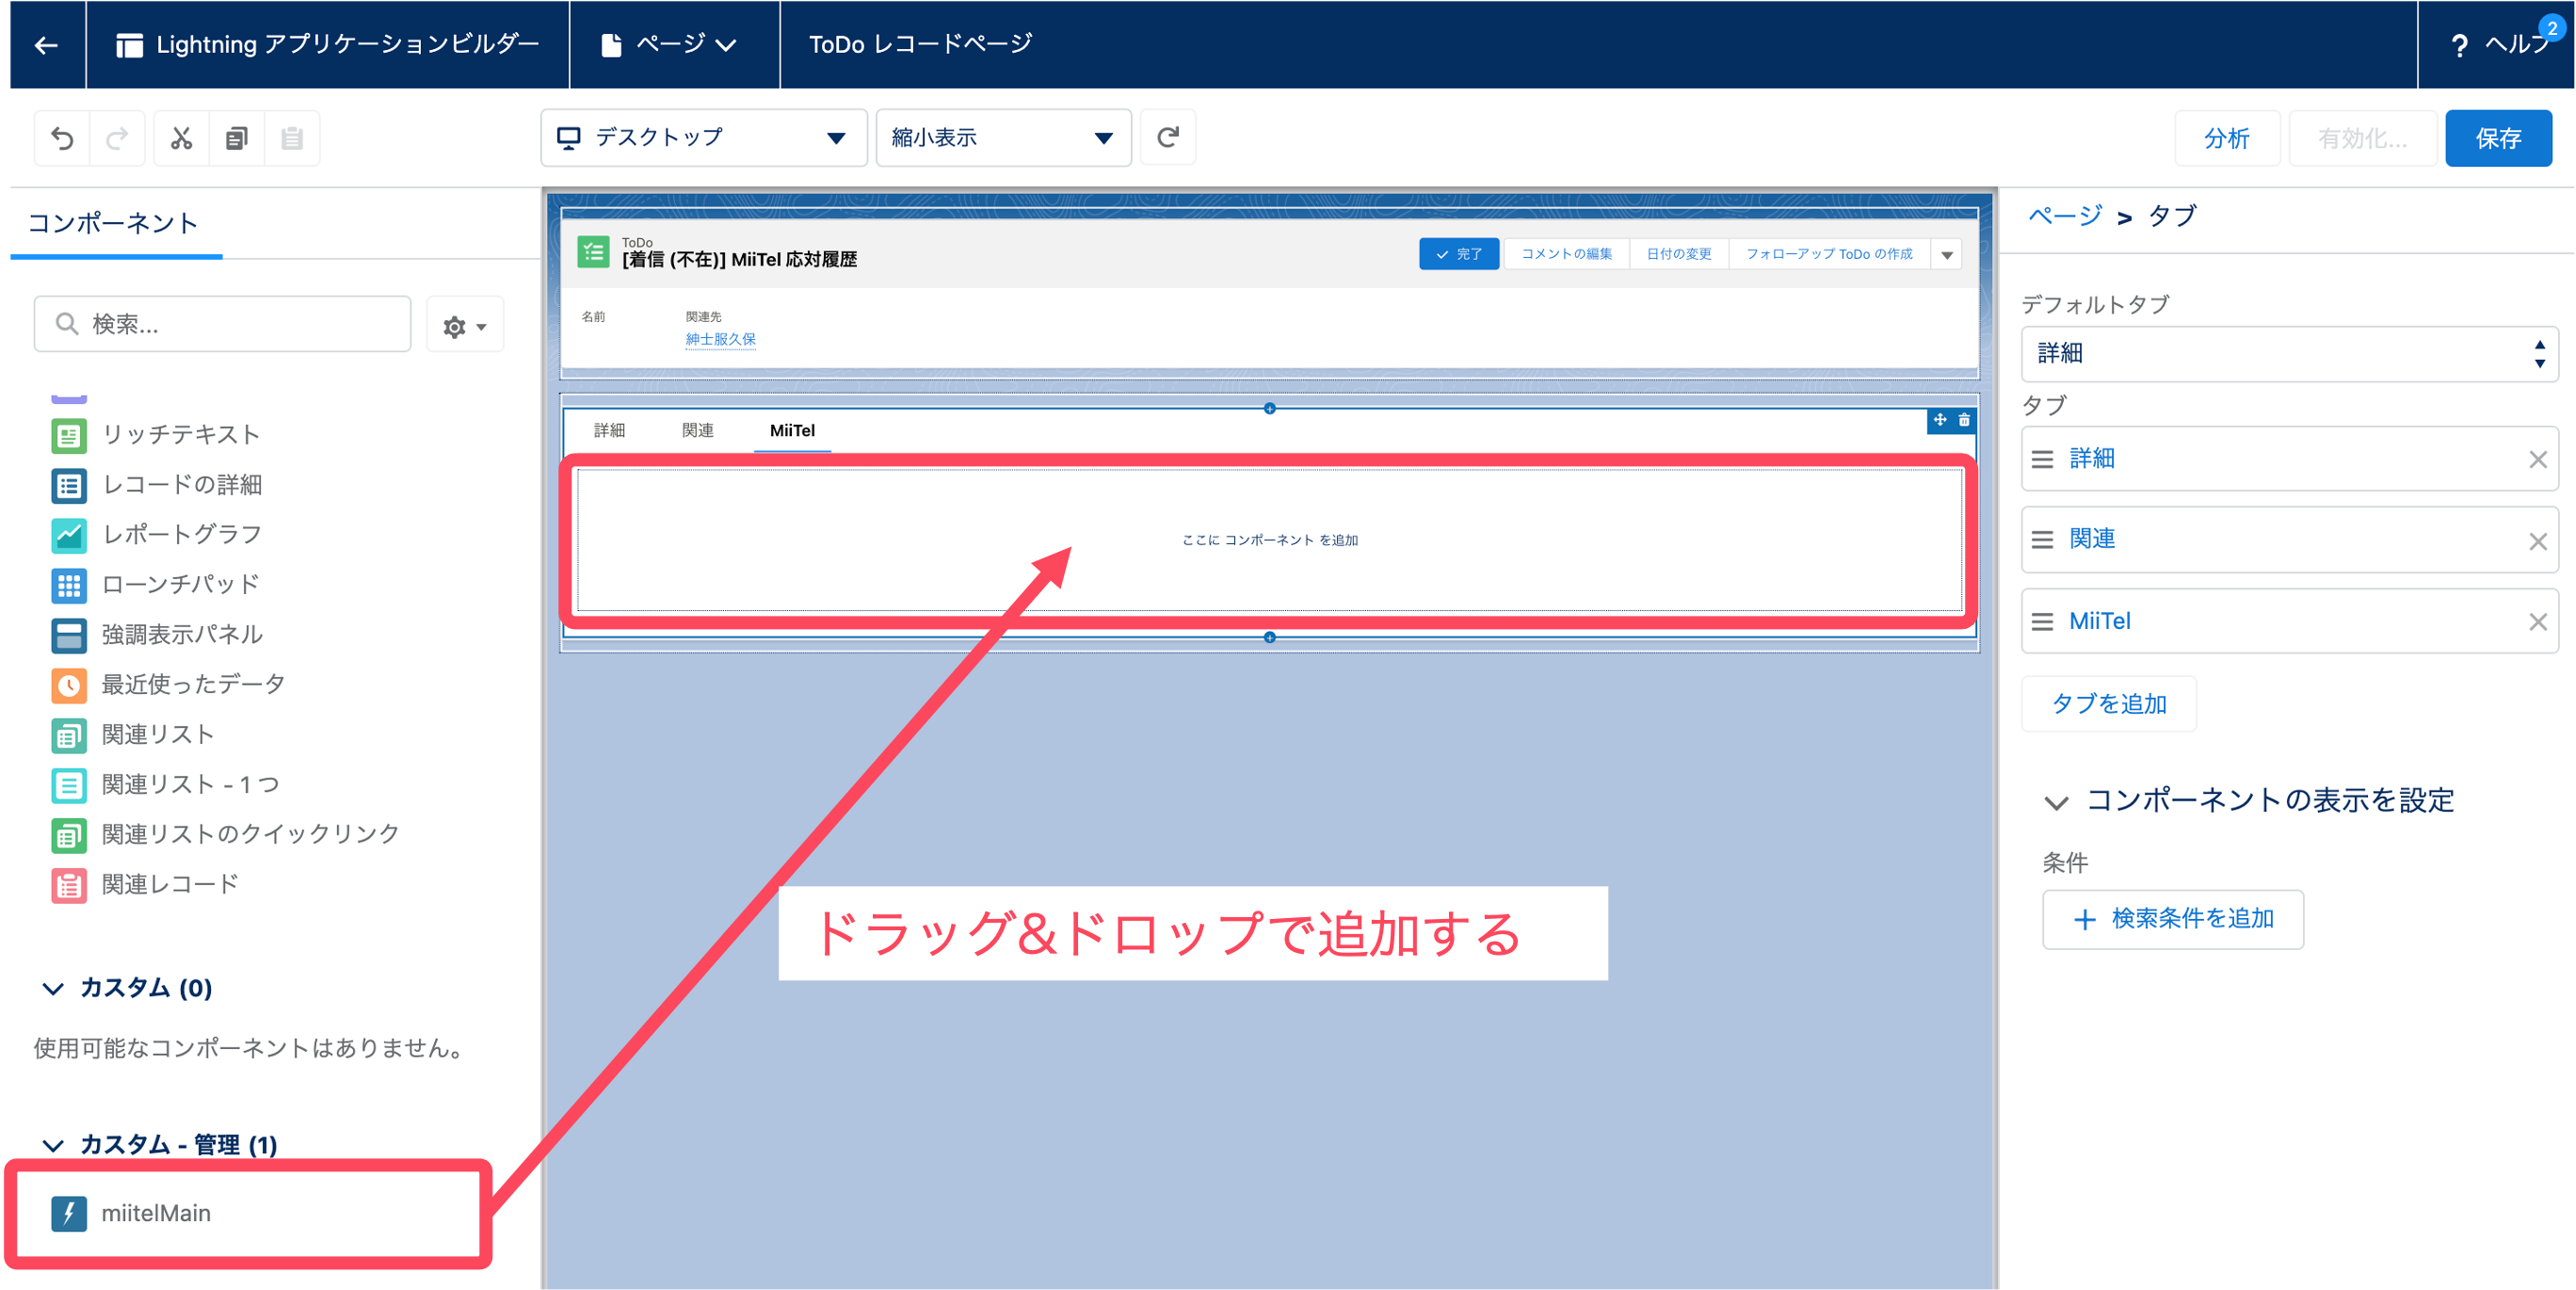Switch to 関連 tab in canvas
This screenshot has height=1290, width=2576.
pyautogui.click(x=698, y=431)
